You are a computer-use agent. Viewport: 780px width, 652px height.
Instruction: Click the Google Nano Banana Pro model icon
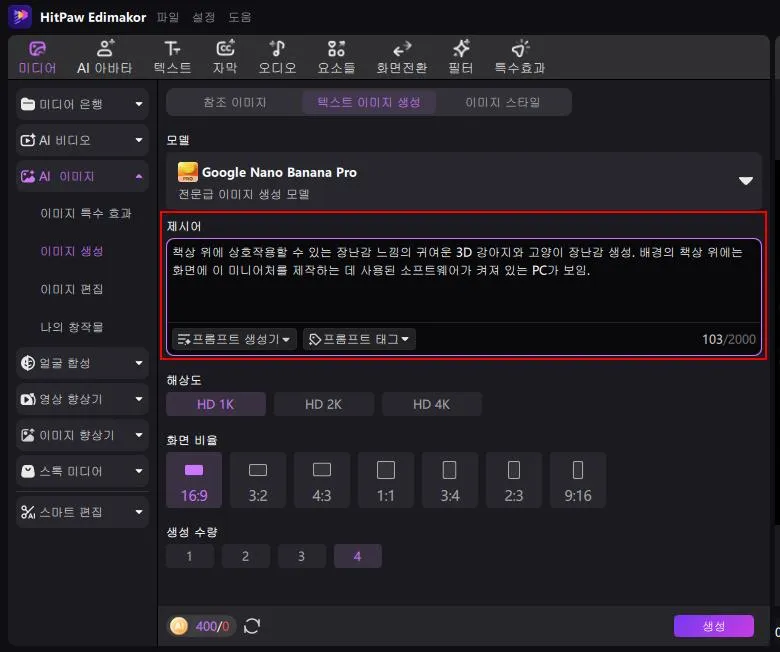[188, 173]
